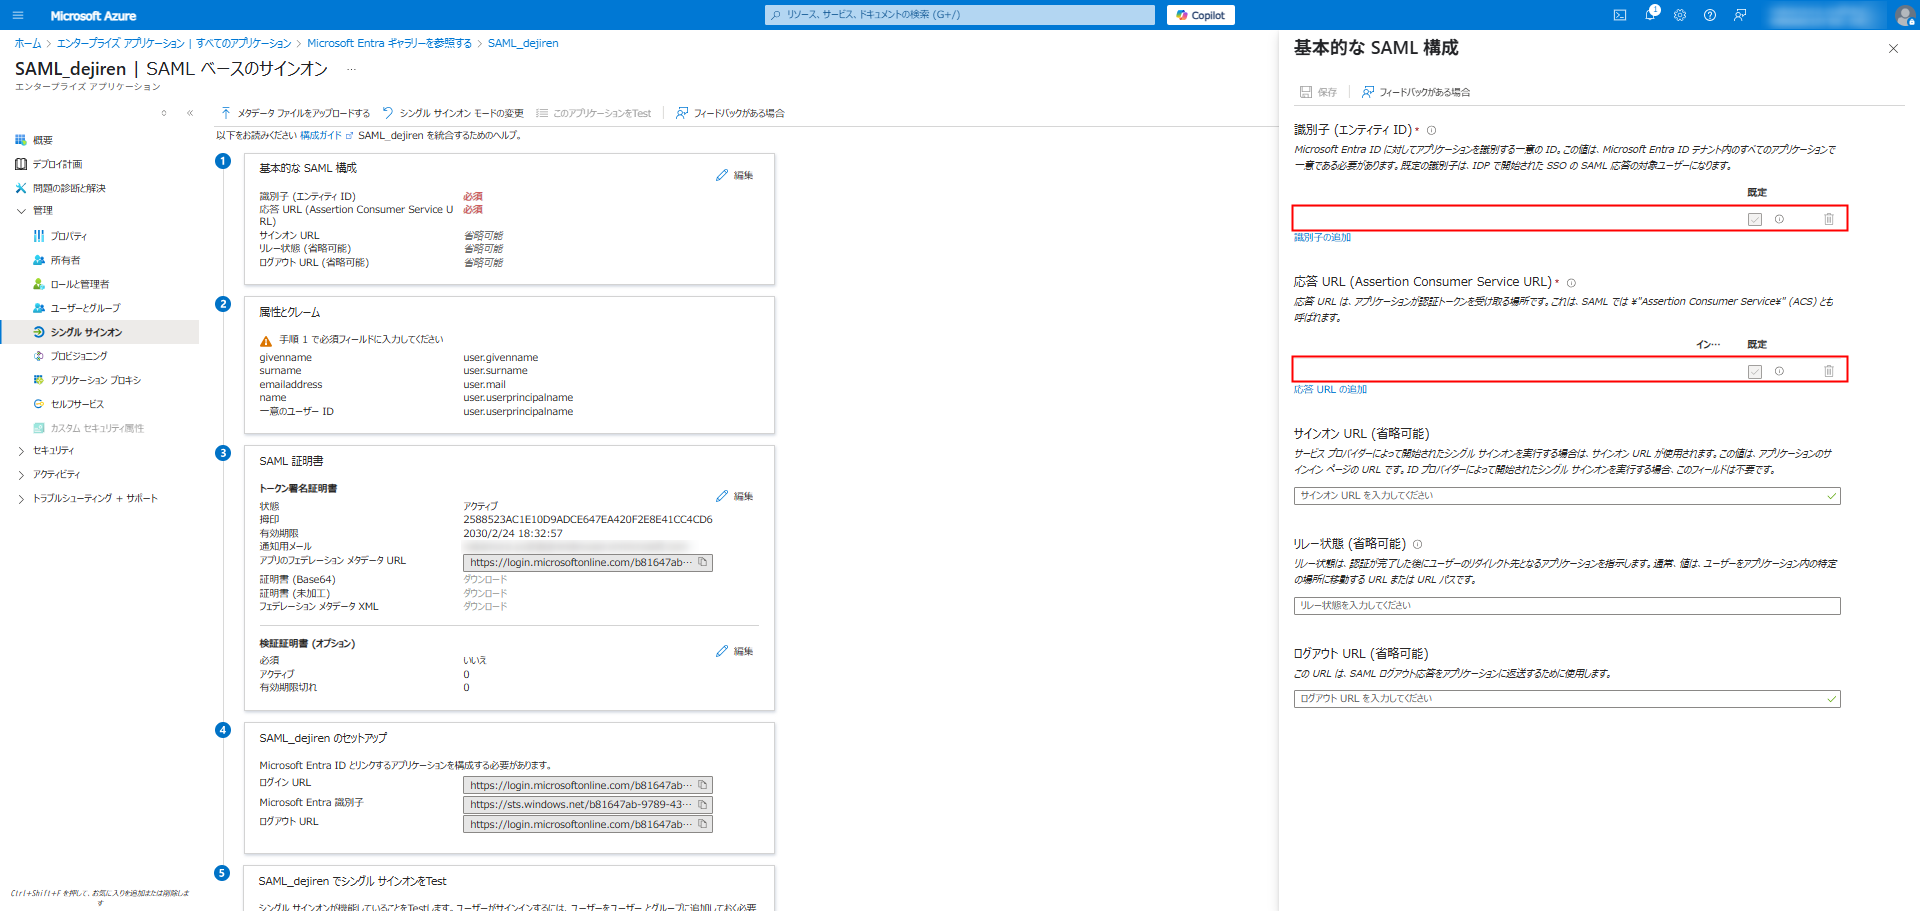This screenshot has height=911, width=1920.
Task: Click the 識別子 (エンティティ ID) input field
Action: tap(1517, 218)
